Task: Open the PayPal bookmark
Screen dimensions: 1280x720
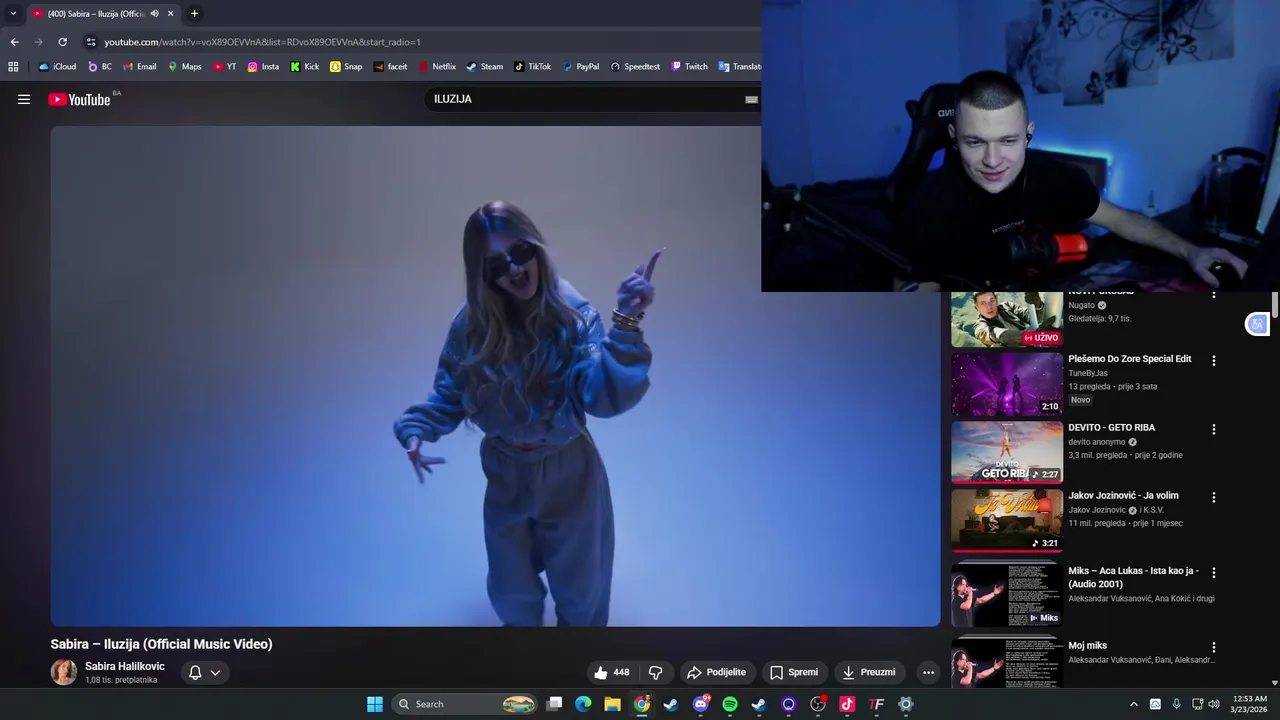Action: [581, 67]
